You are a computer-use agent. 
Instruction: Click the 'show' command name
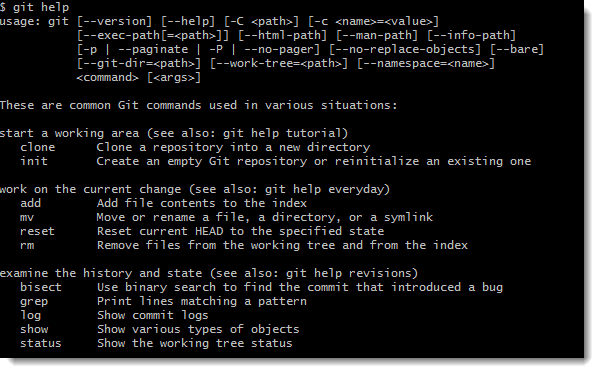34,329
